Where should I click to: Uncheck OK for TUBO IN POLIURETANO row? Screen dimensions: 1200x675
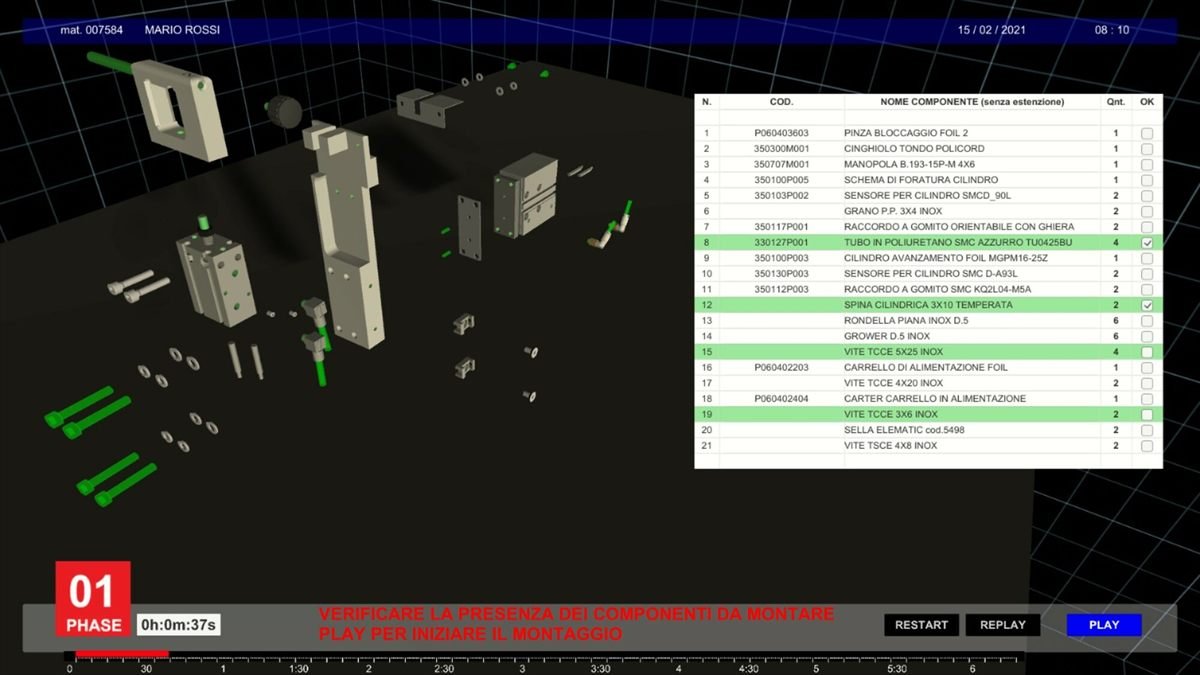(1147, 243)
